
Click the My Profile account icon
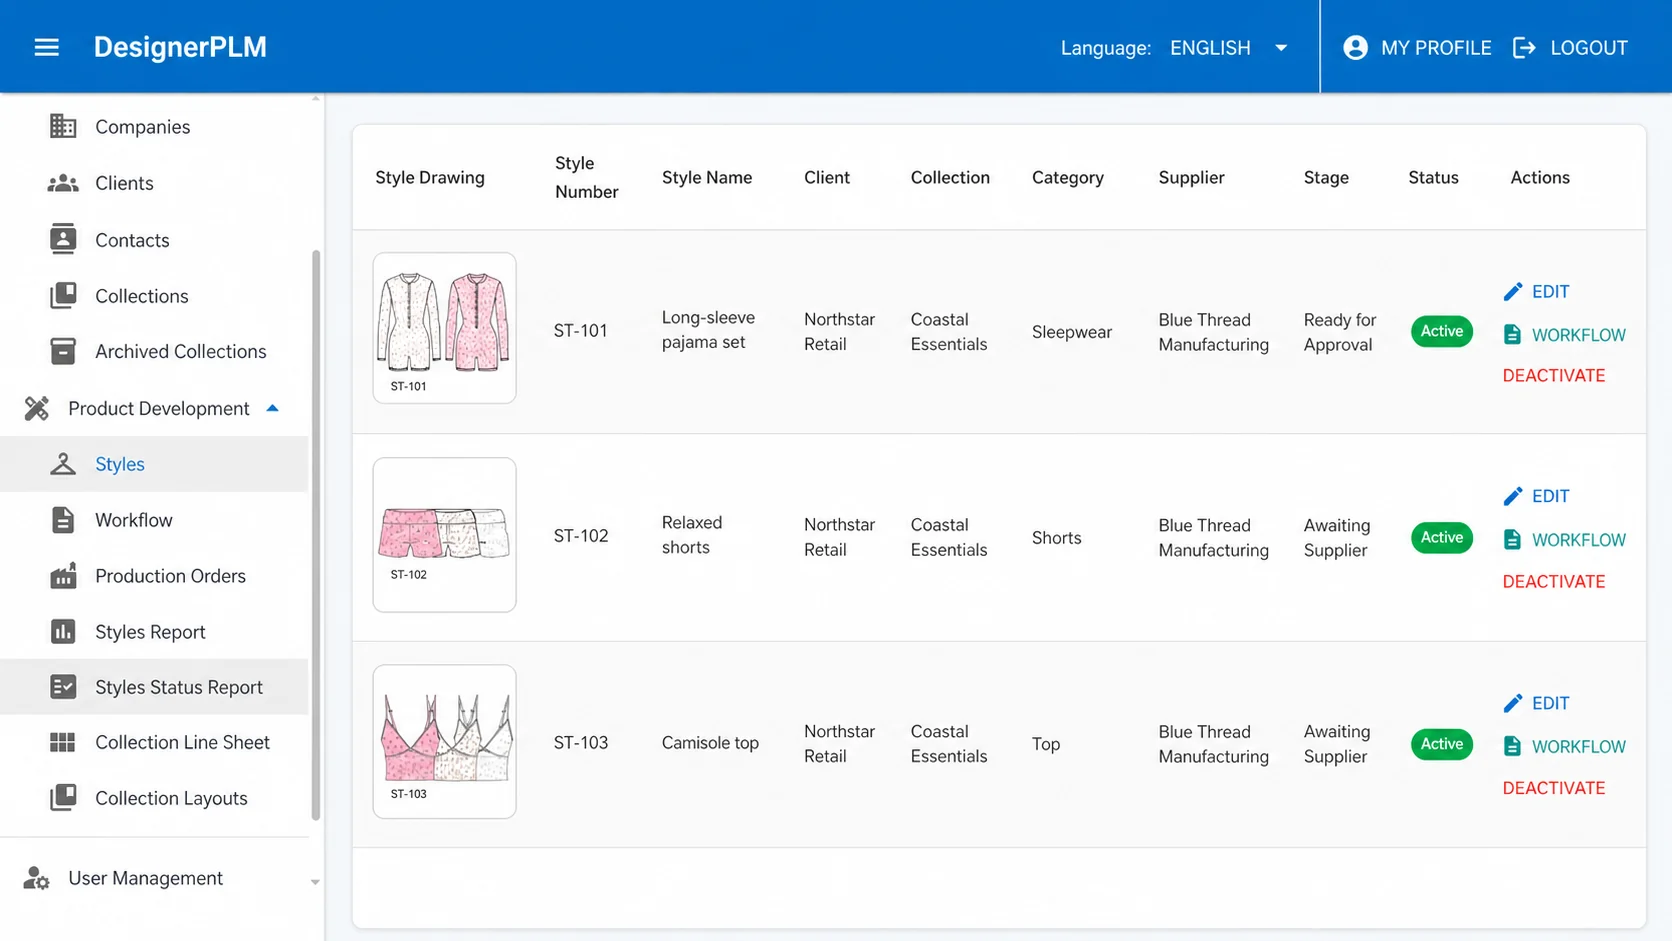pos(1355,47)
